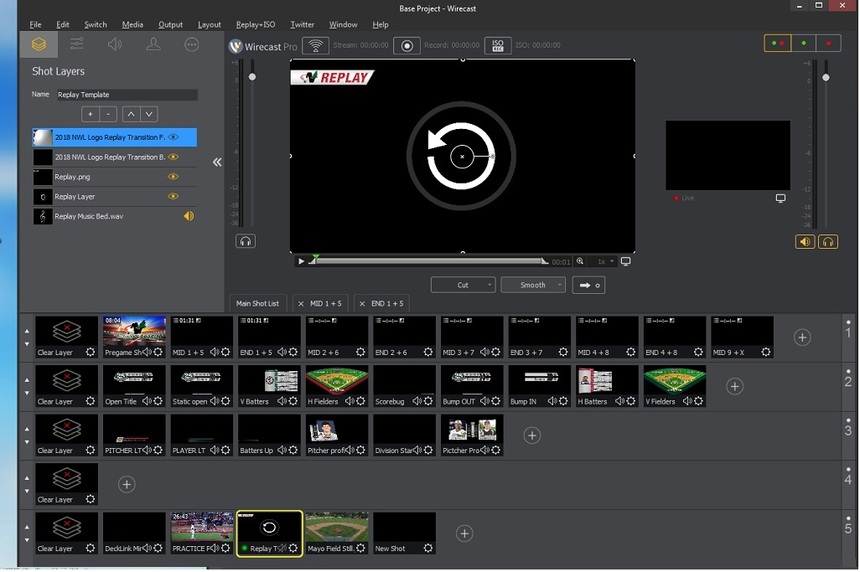Expand layer 1 row with its up arrow

27,331
